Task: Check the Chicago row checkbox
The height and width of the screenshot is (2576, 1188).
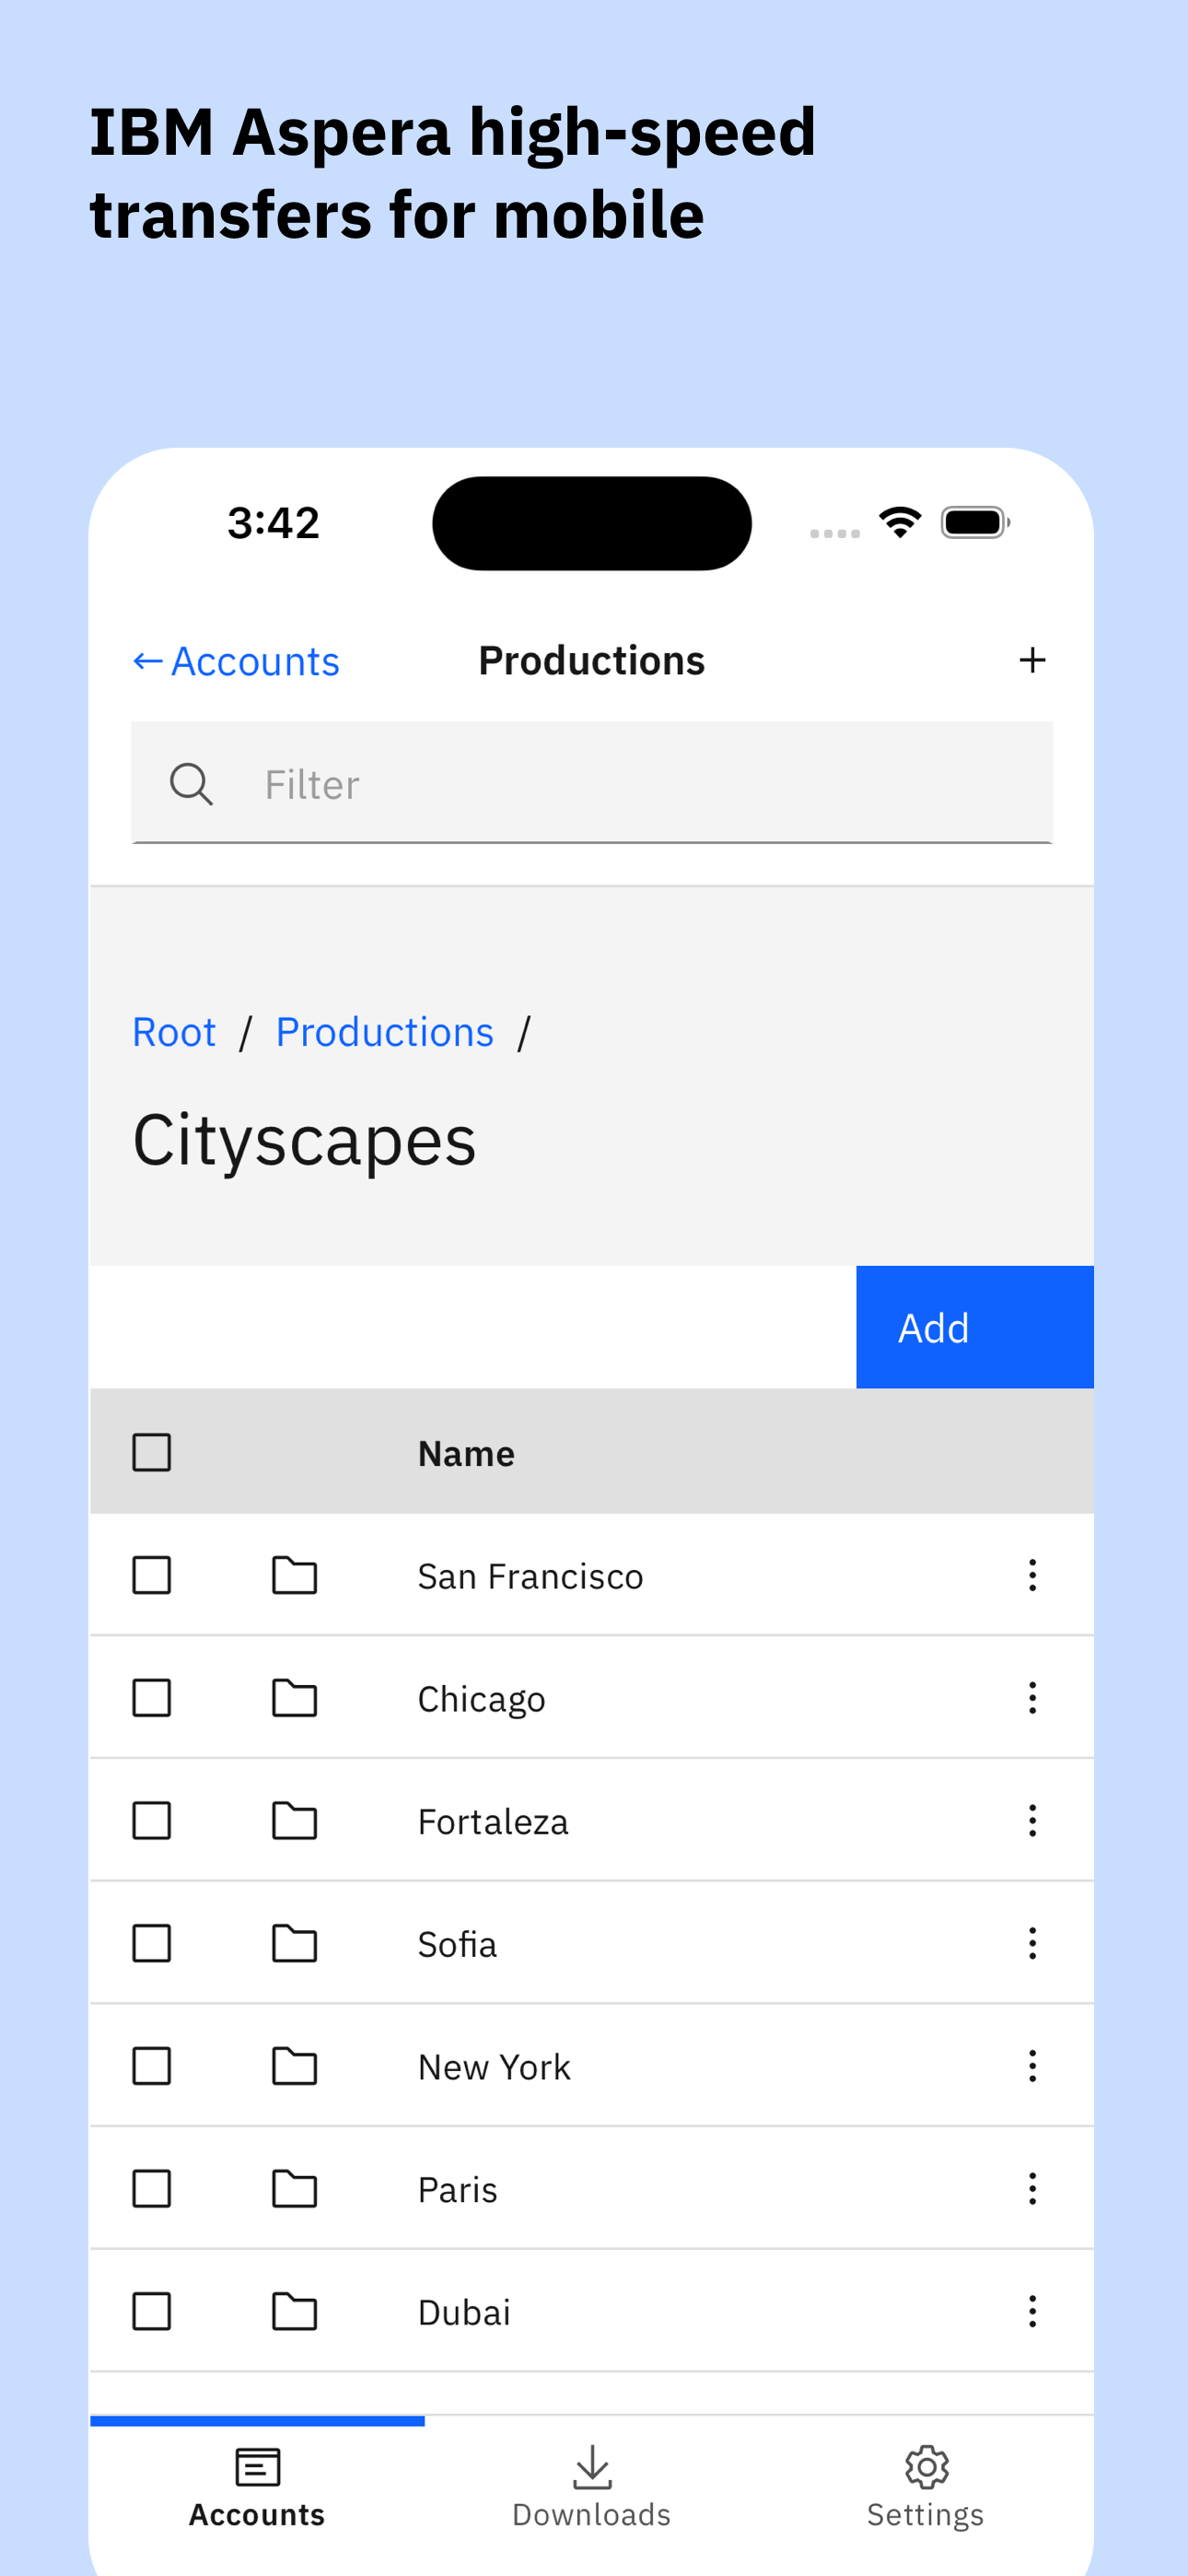Action: (152, 1698)
